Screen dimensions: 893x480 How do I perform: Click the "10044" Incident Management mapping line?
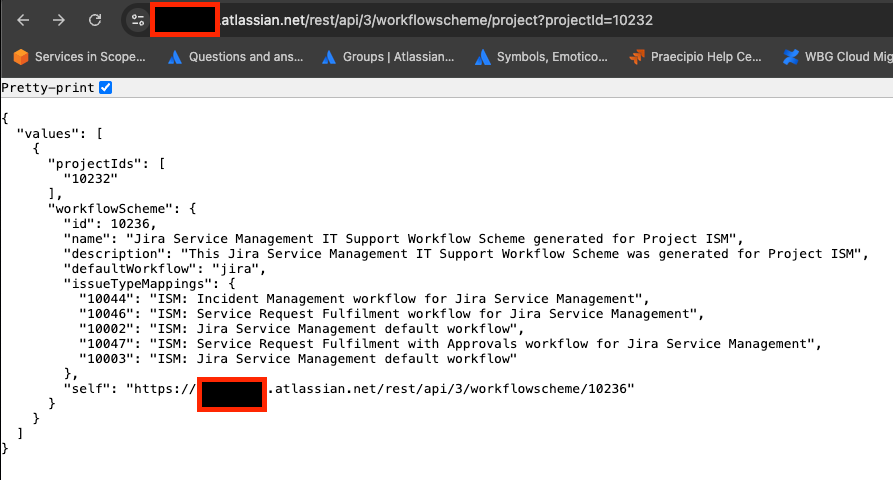tap(364, 298)
